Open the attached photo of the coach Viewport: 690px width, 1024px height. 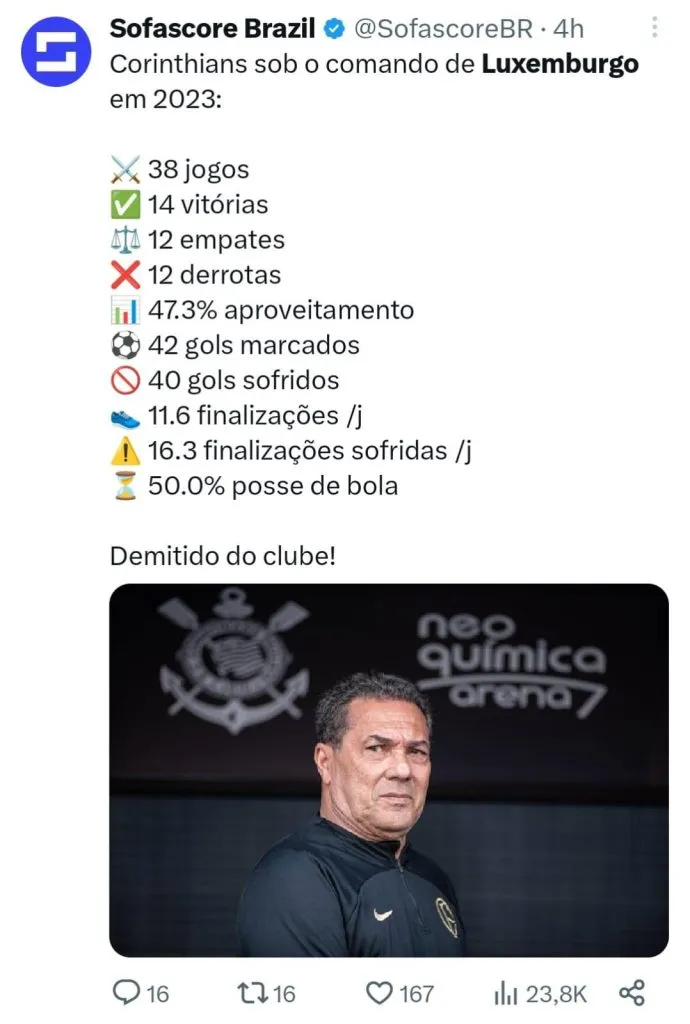(388, 770)
